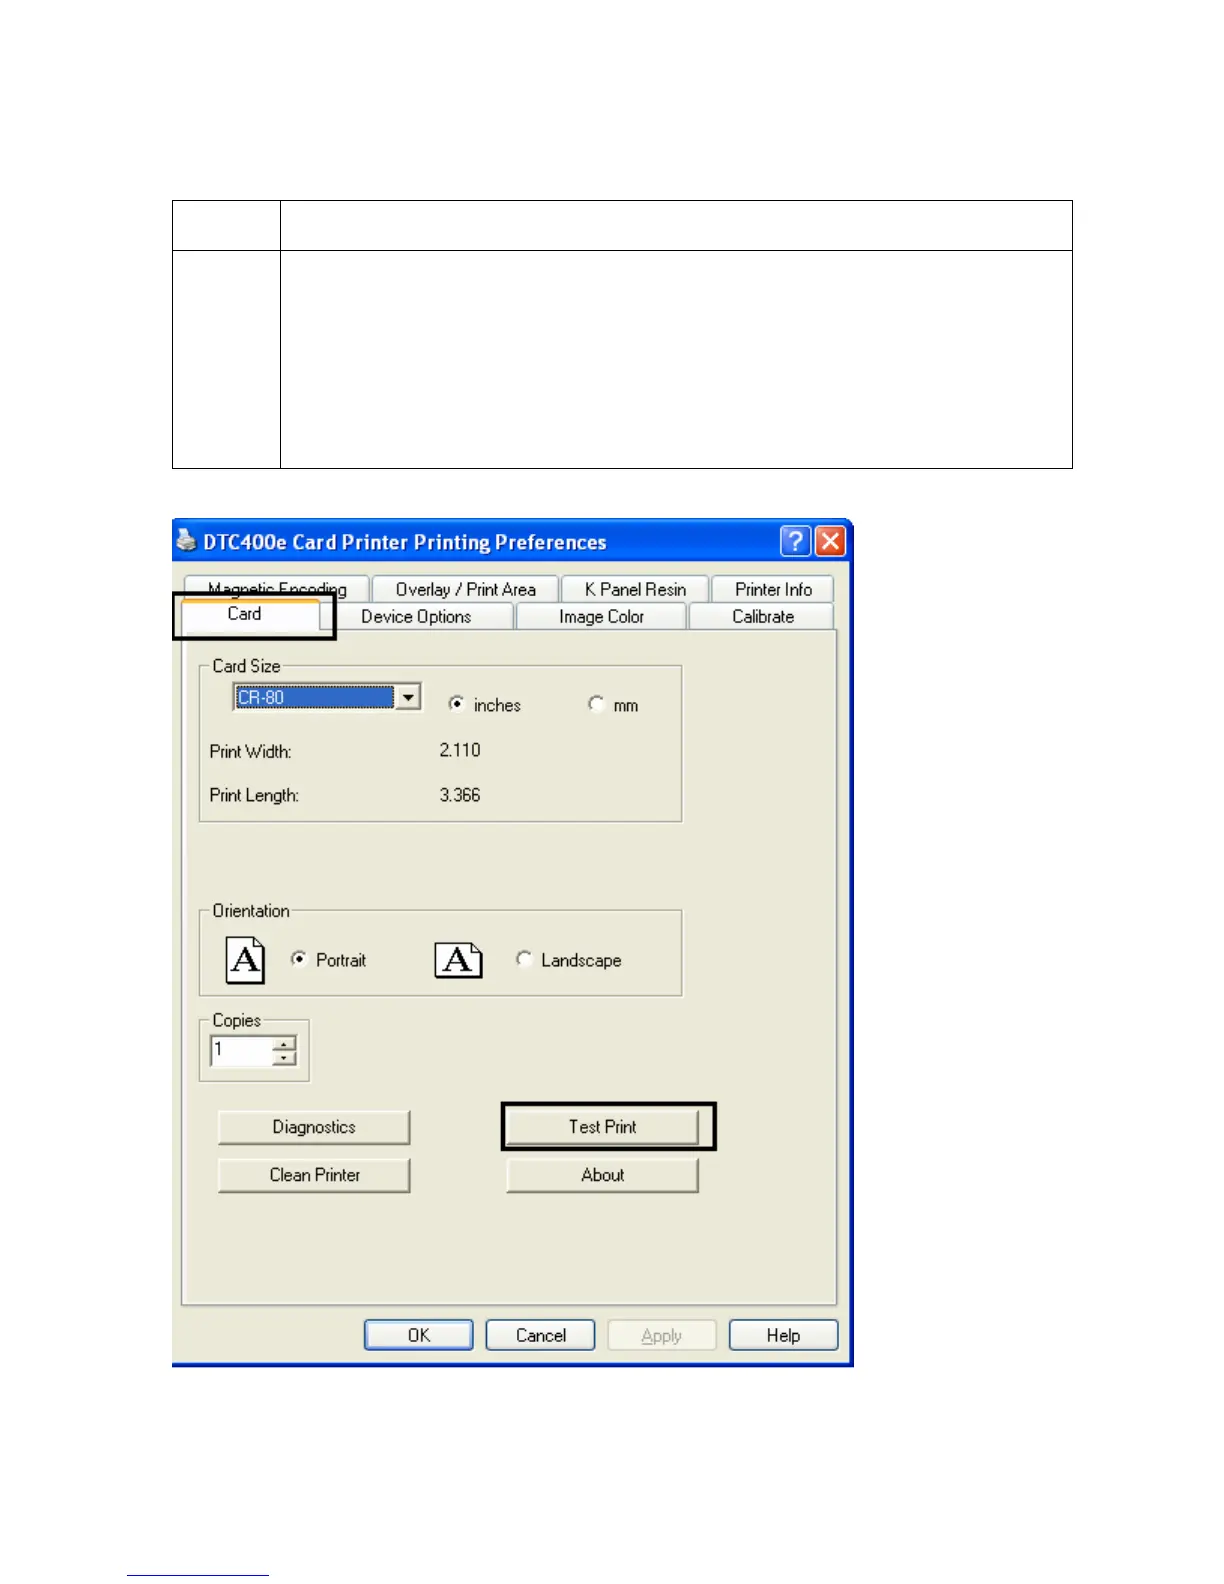Click the Print Width value 2.110
Image resolution: width=1224 pixels, height=1584 pixels.
(x=460, y=750)
